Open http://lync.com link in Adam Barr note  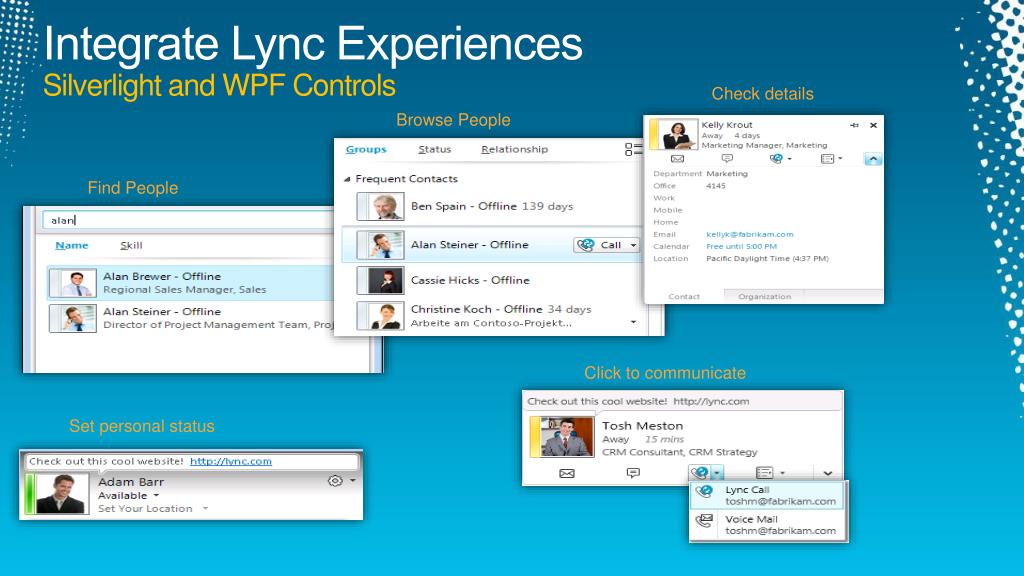[231, 461]
